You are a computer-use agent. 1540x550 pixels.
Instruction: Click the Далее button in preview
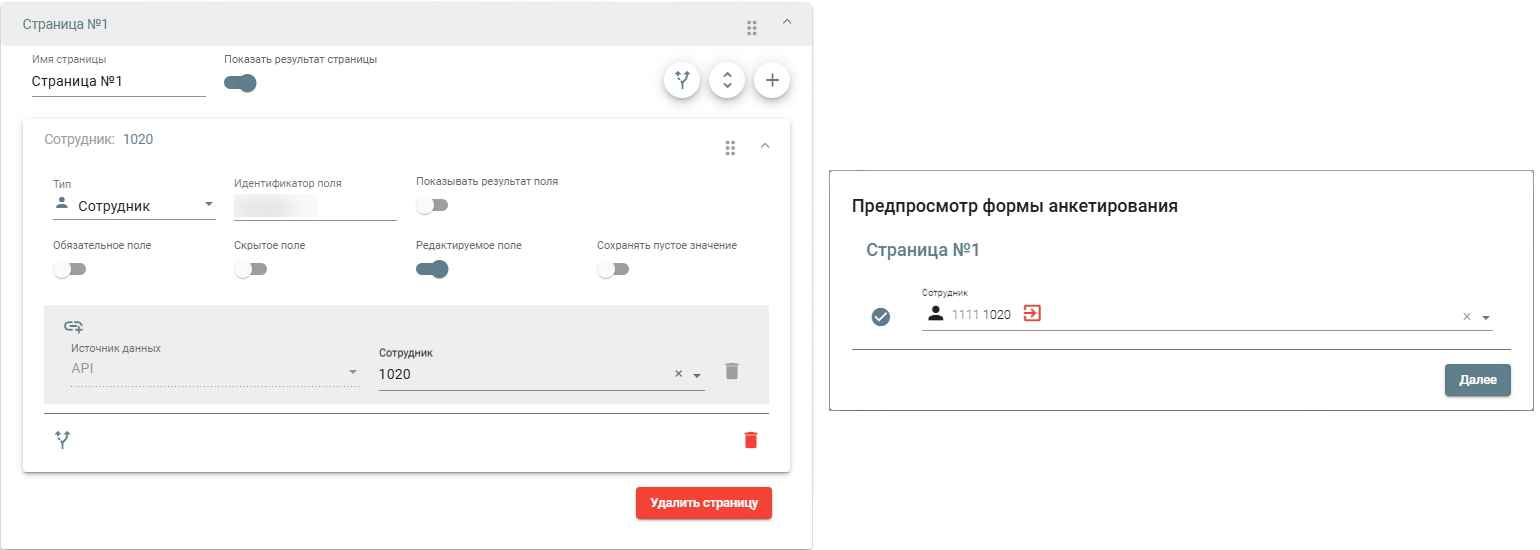(1477, 380)
